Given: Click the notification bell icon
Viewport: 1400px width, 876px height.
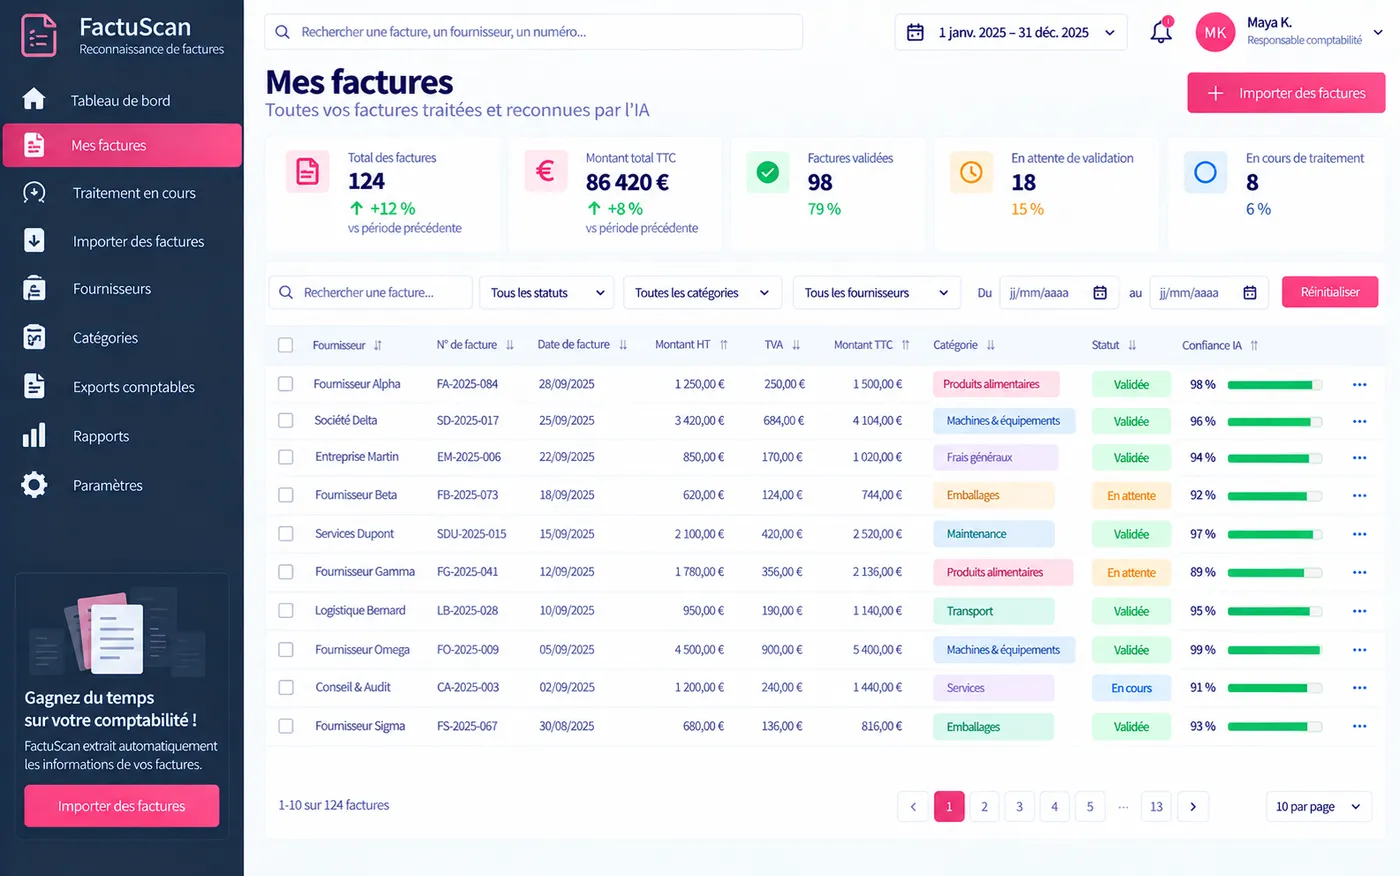Looking at the screenshot, I should point(1161,32).
